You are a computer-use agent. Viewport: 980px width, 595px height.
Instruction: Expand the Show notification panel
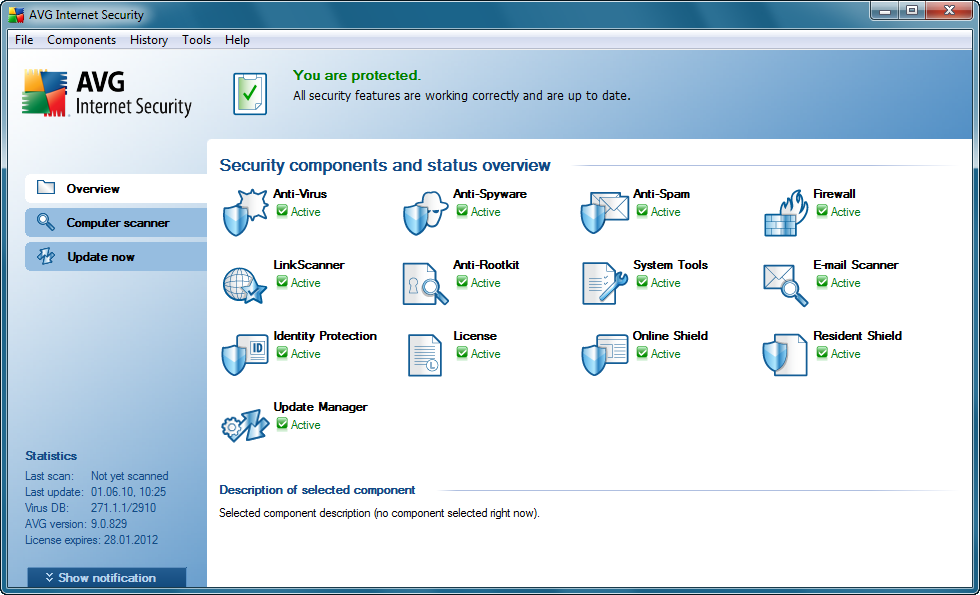(106, 578)
